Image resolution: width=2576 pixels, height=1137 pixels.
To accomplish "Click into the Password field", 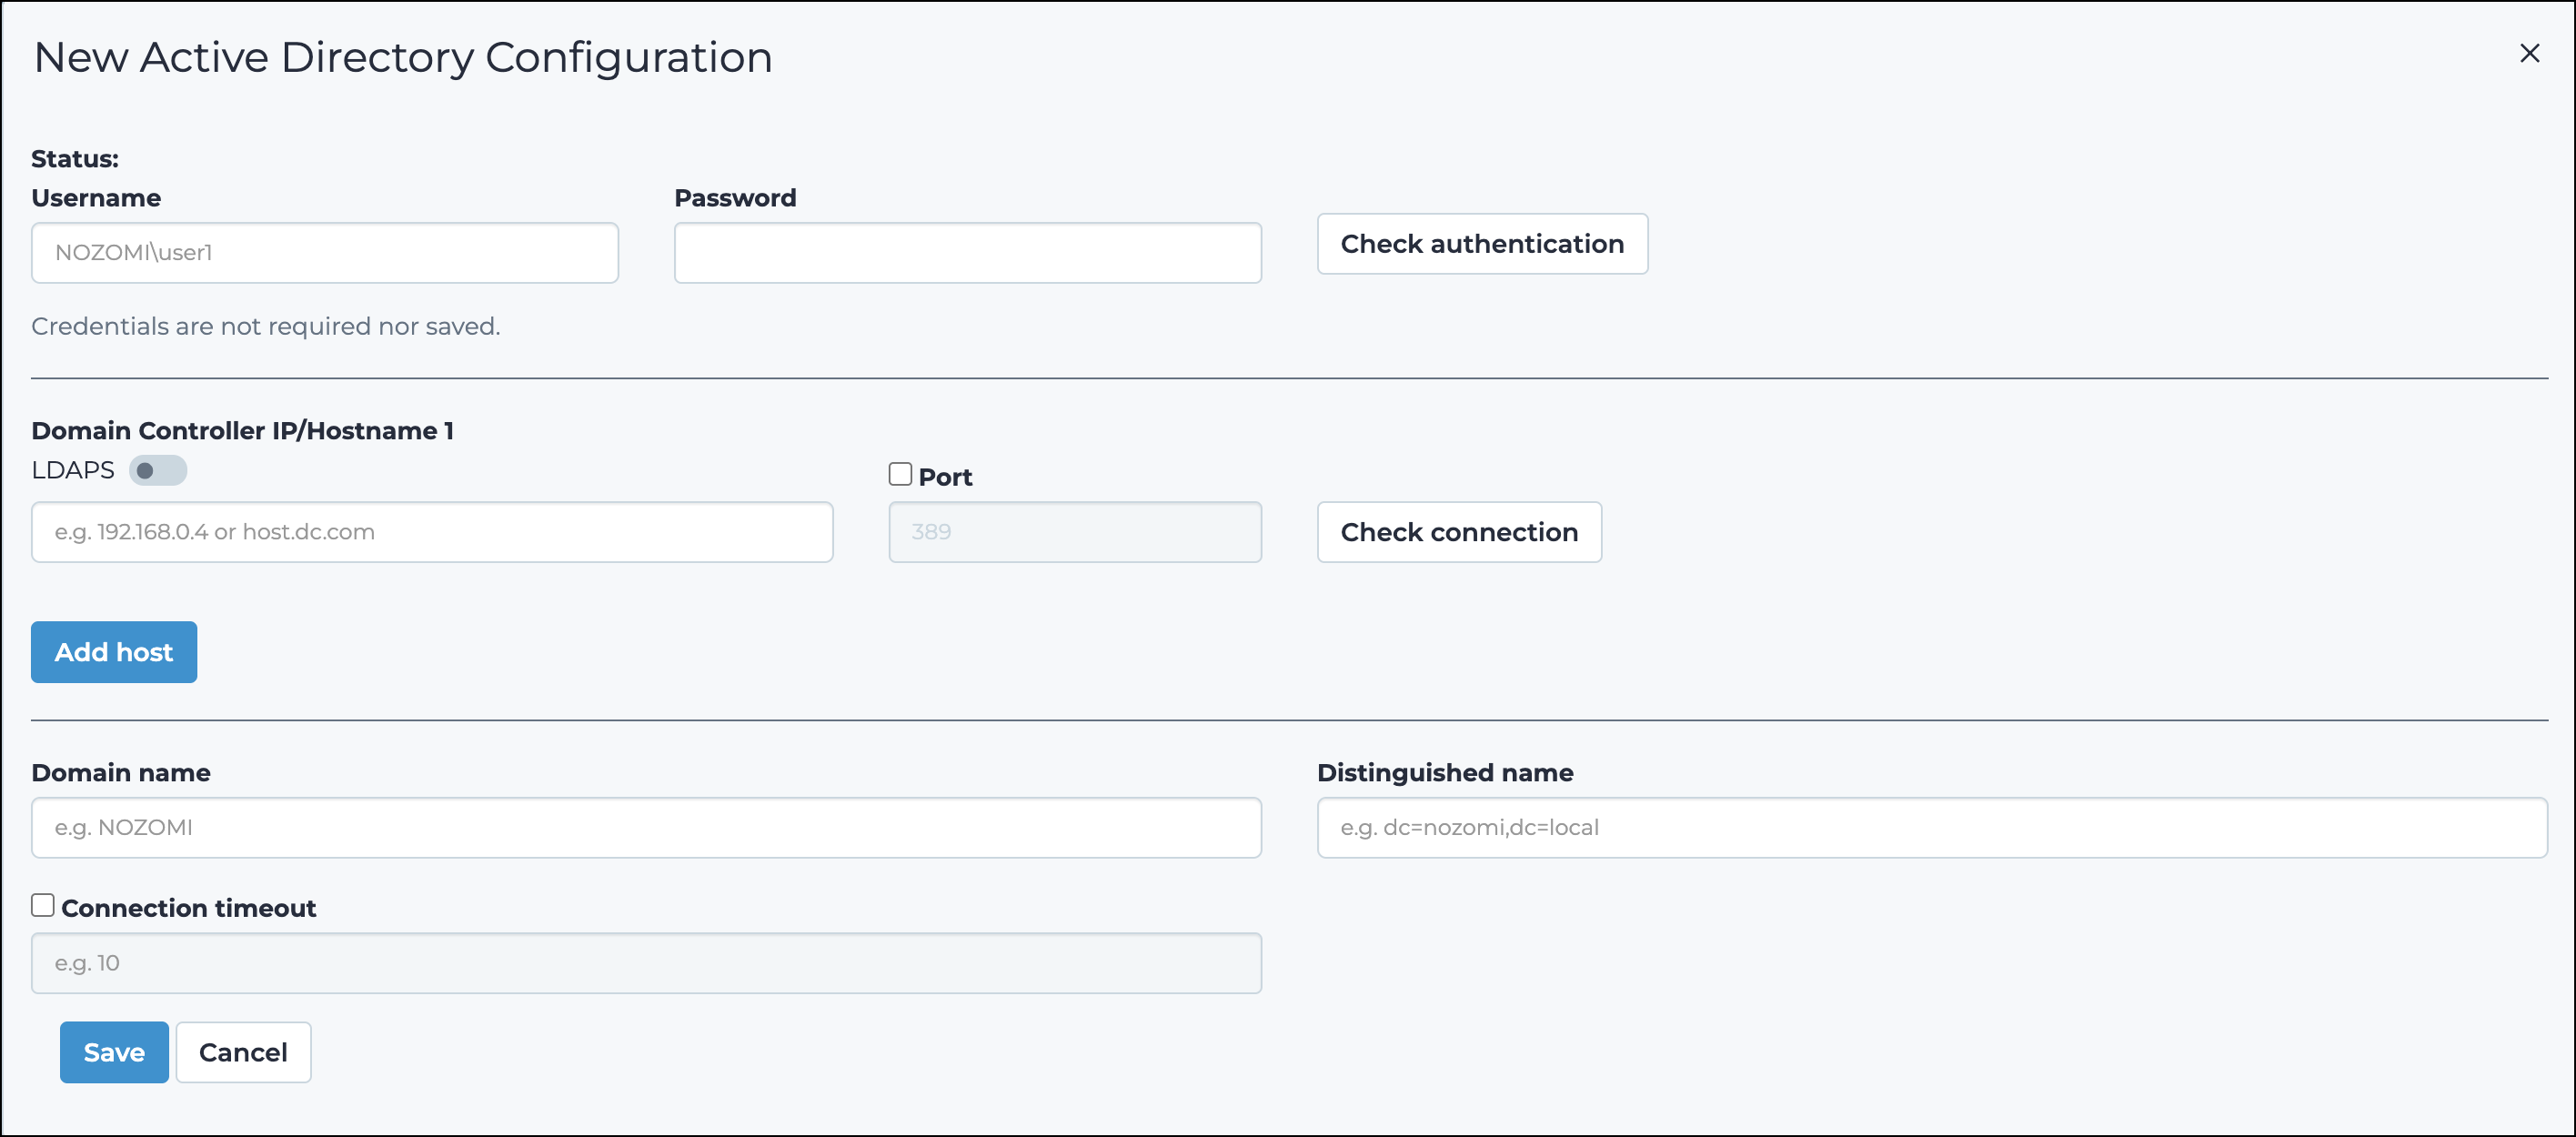I will [968, 253].
